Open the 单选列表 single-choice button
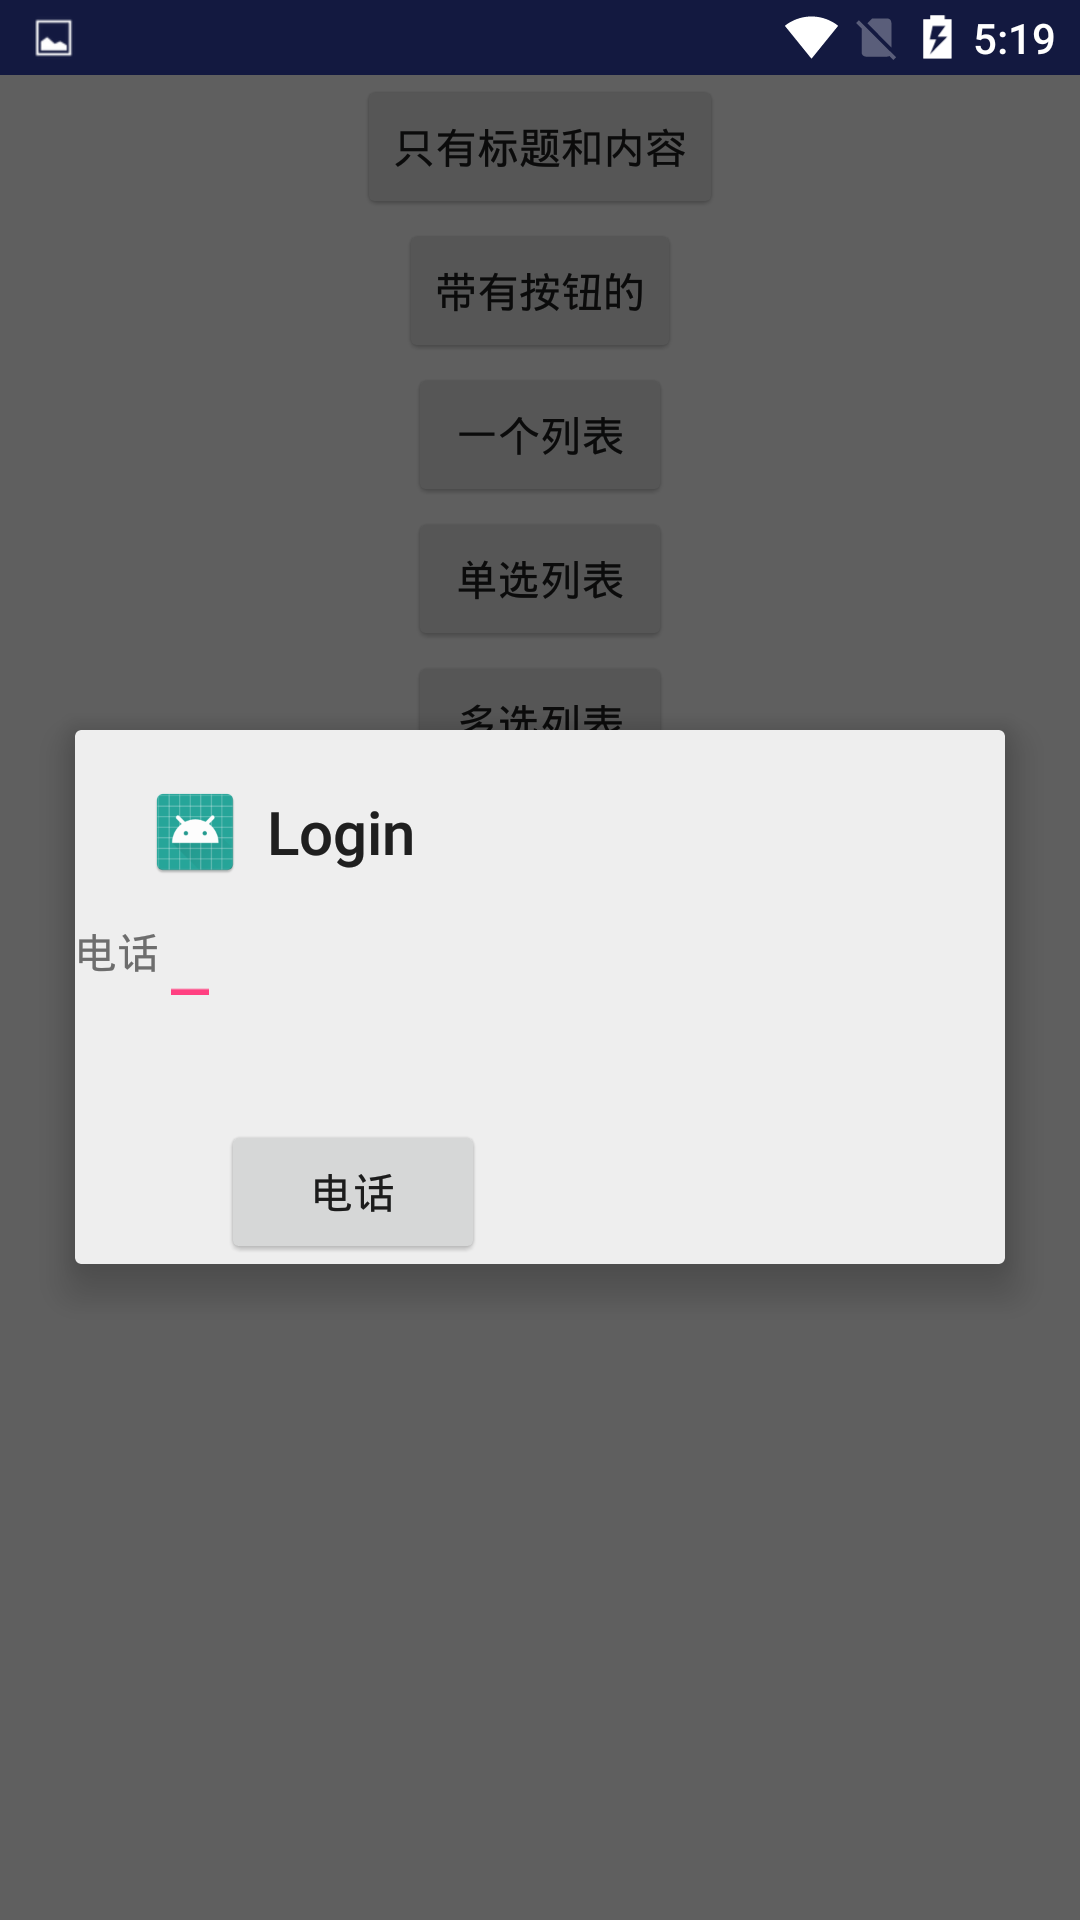The height and width of the screenshot is (1920, 1080). click(540, 580)
